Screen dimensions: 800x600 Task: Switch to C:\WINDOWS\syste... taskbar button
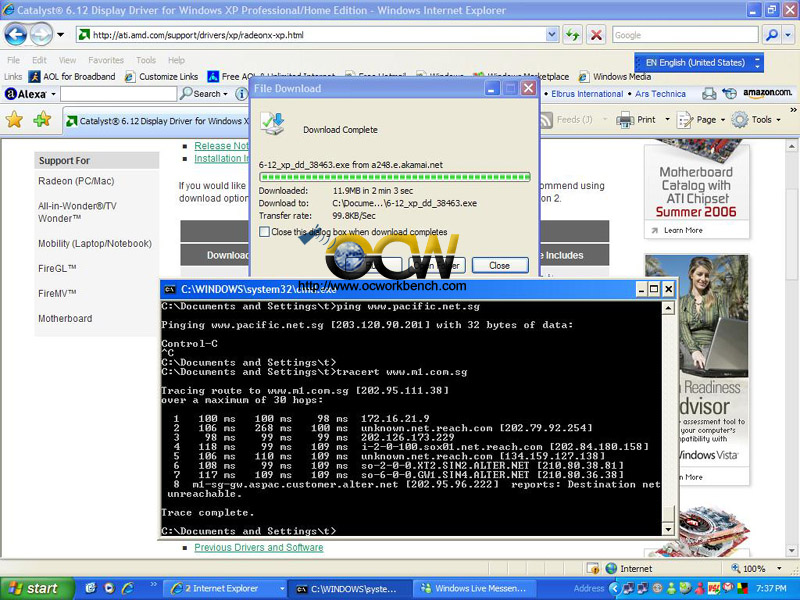pos(349,588)
